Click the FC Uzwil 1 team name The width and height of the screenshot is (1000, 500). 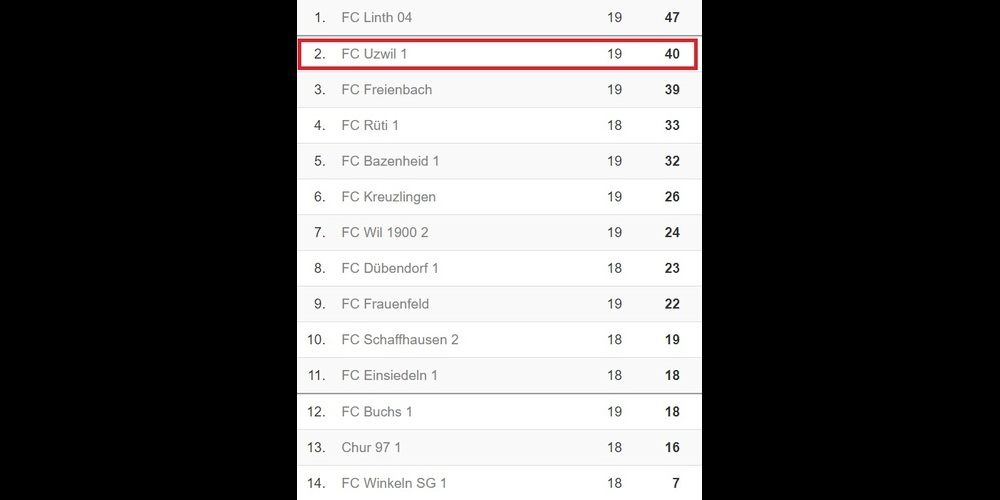[374, 54]
